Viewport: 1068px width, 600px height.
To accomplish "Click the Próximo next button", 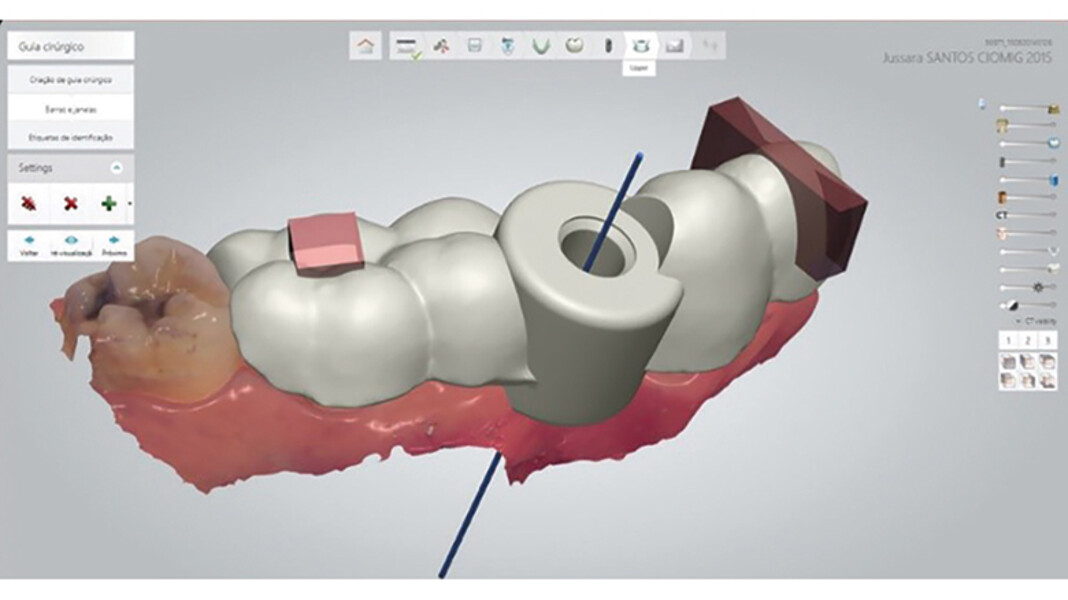I will (114, 245).
